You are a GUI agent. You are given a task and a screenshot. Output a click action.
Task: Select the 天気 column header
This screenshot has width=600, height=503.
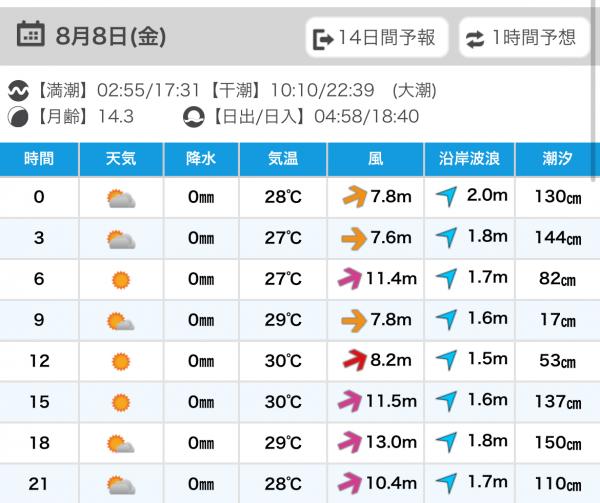coord(121,159)
